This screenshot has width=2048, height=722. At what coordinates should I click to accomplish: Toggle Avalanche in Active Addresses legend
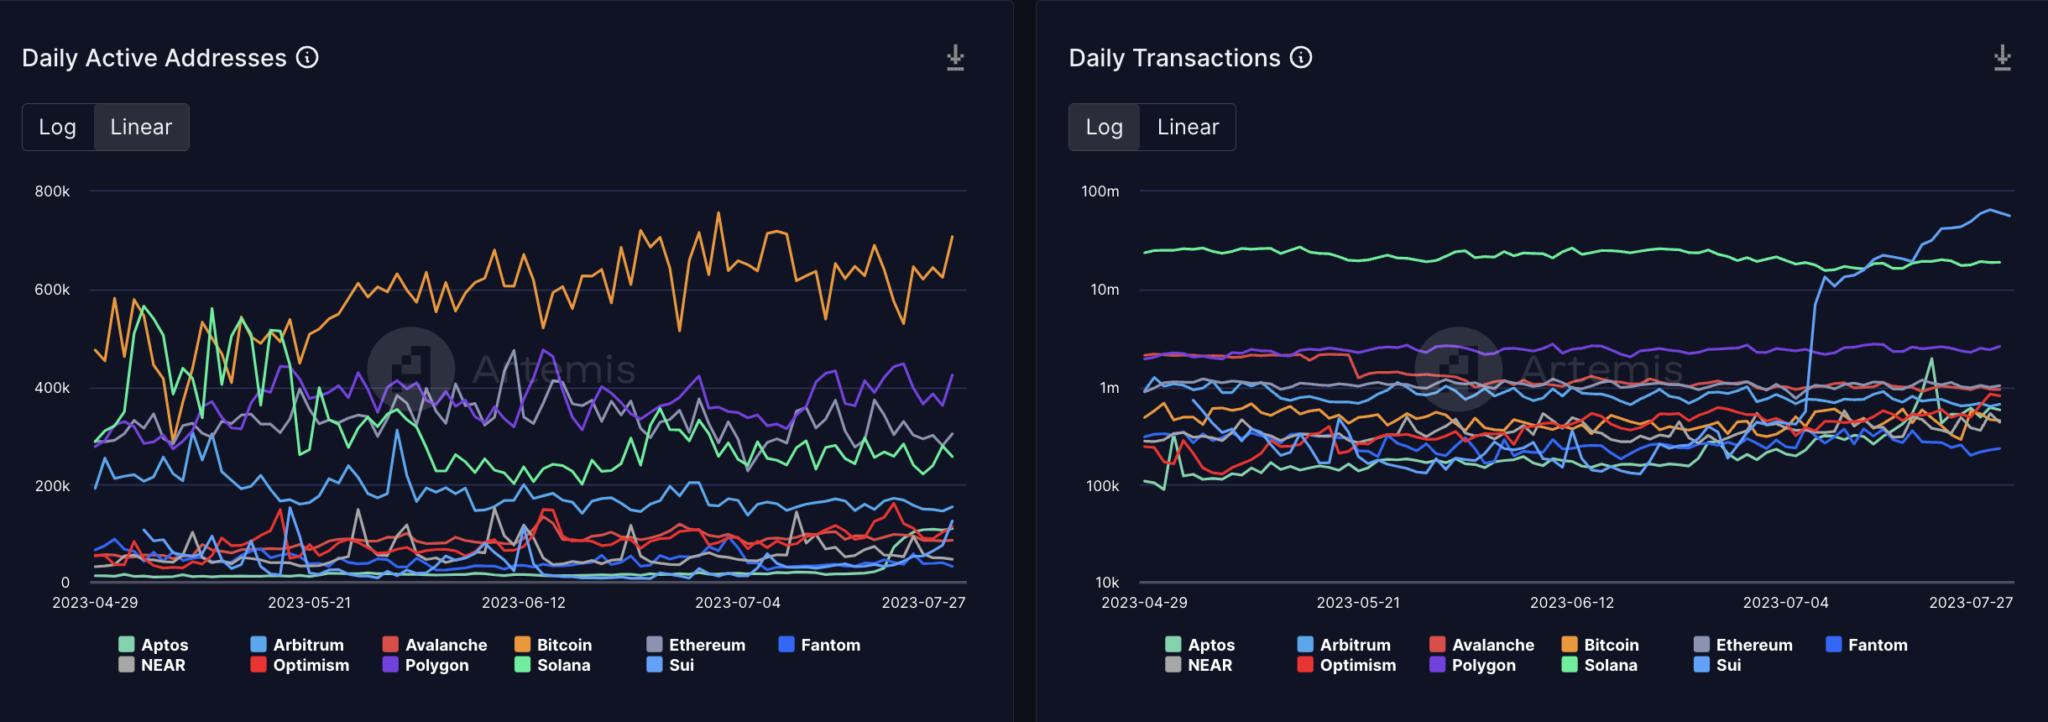pyautogui.click(x=435, y=645)
